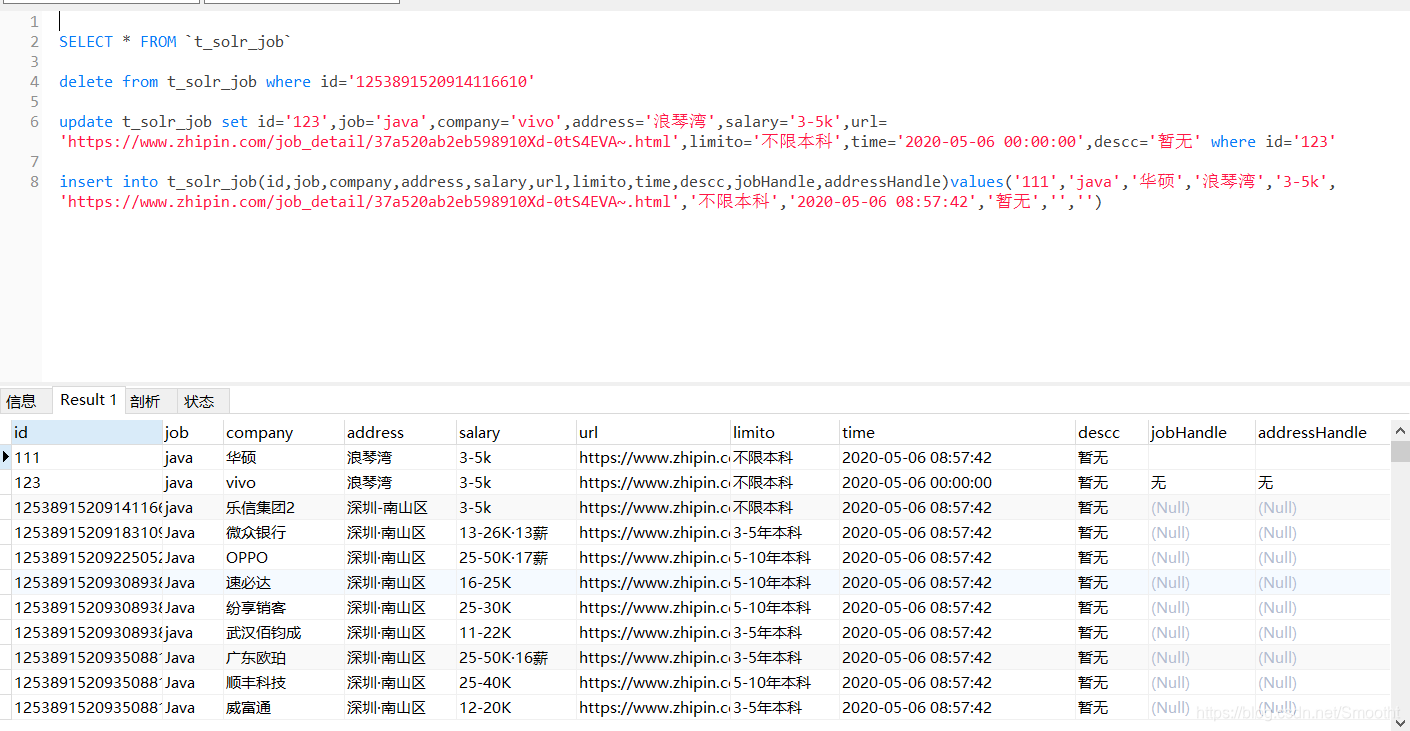This screenshot has height=731, width=1410.
Task: Select the company cell 速必达
Action: coord(284,582)
